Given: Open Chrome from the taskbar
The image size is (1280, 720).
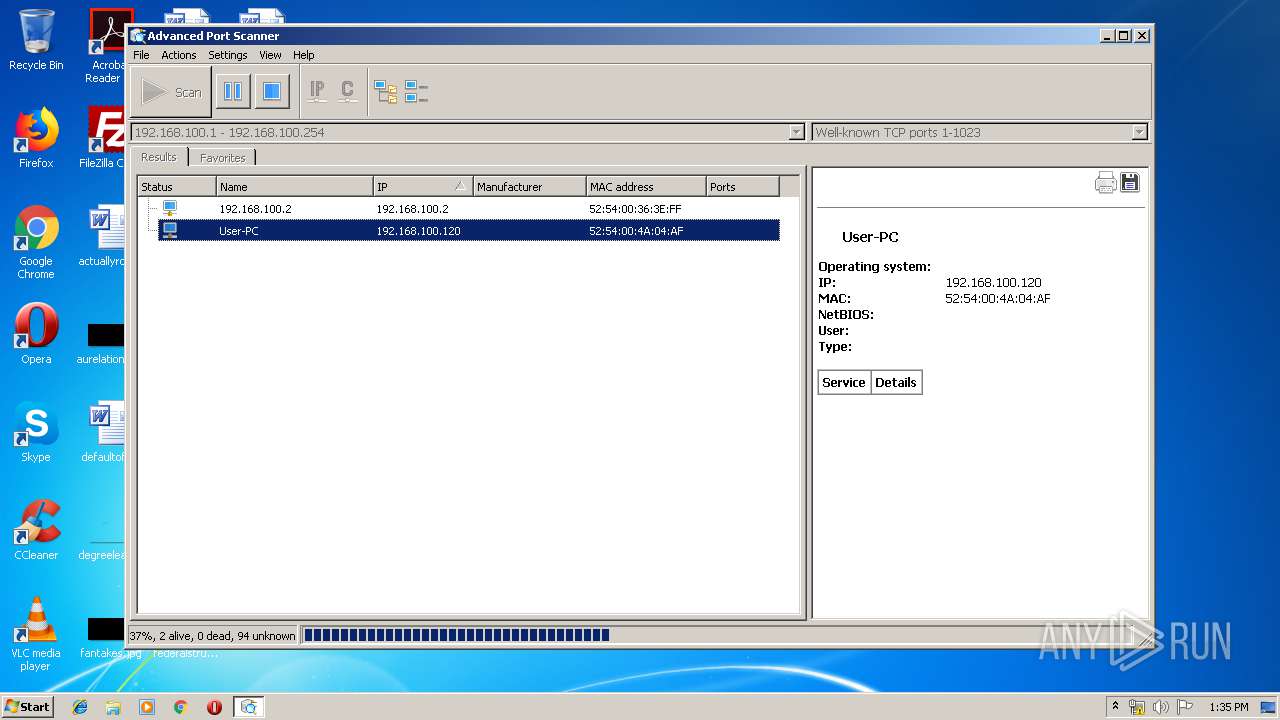Looking at the screenshot, I should click(180, 707).
